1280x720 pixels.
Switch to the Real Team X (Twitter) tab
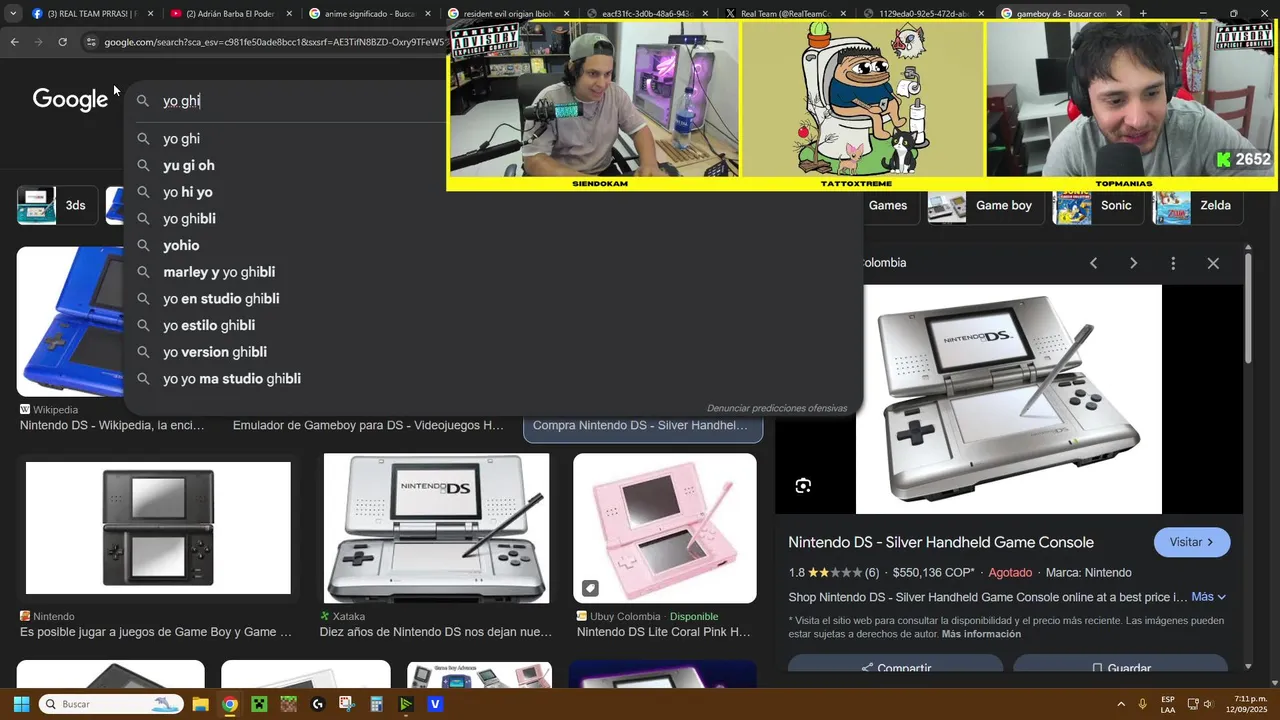tap(785, 13)
